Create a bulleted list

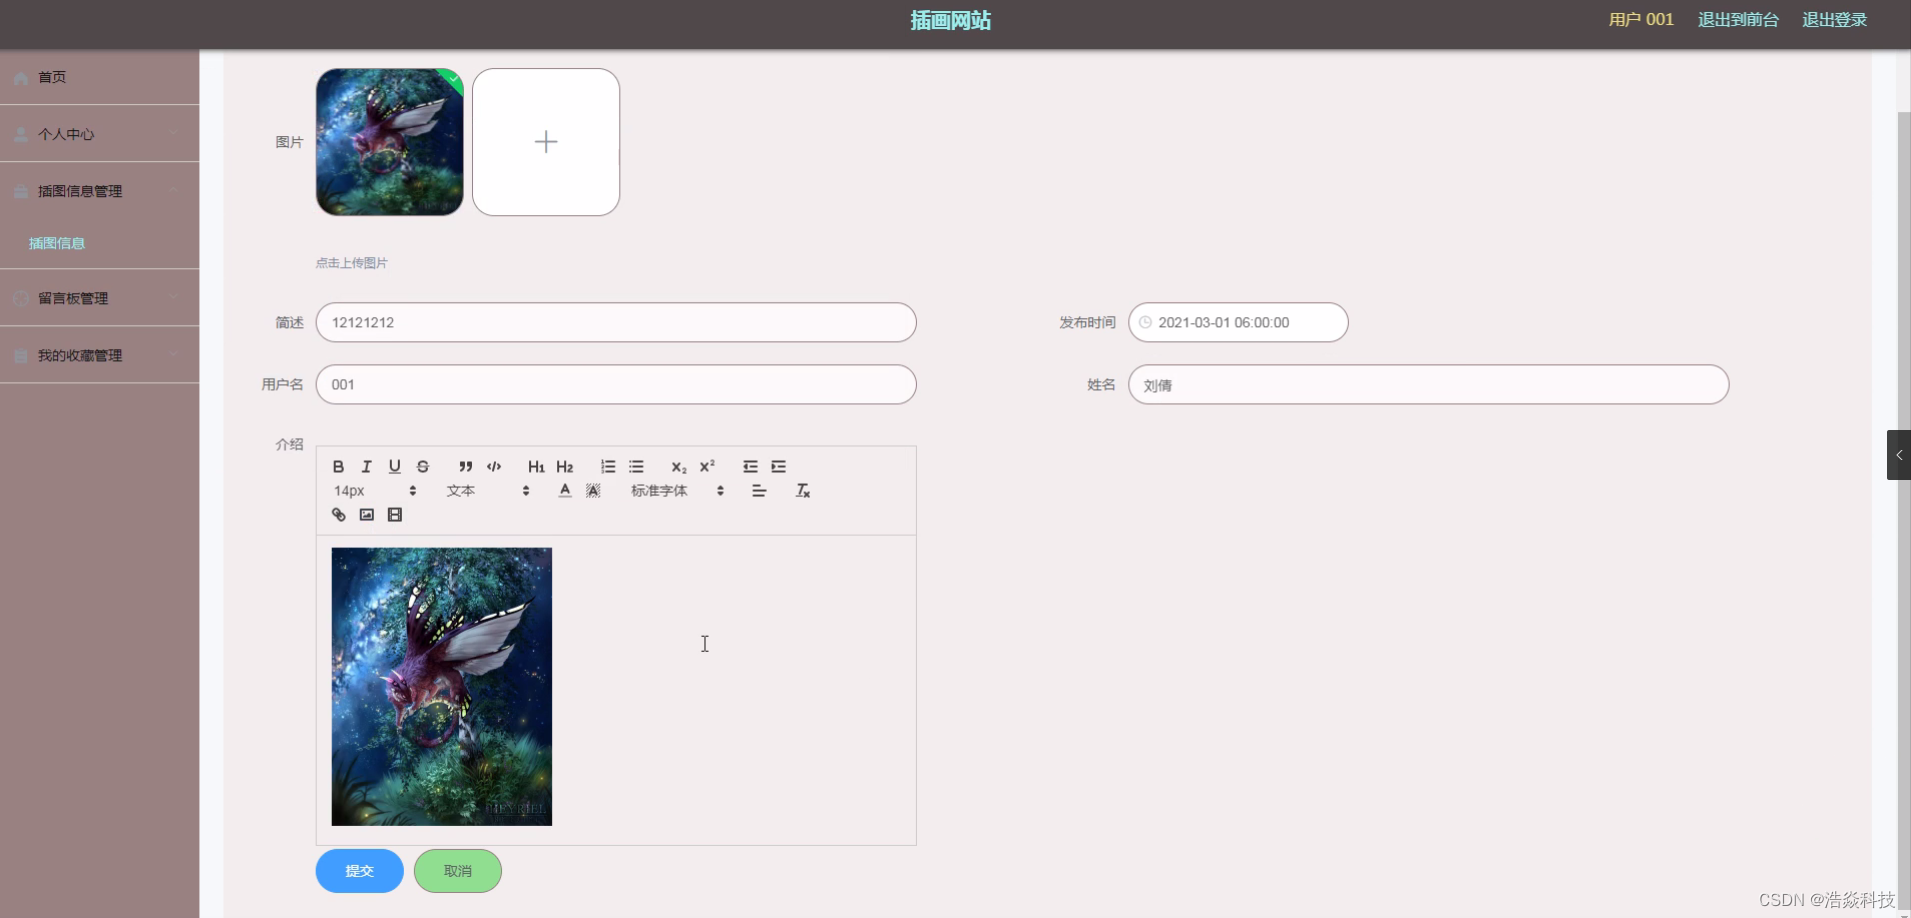coord(636,467)
